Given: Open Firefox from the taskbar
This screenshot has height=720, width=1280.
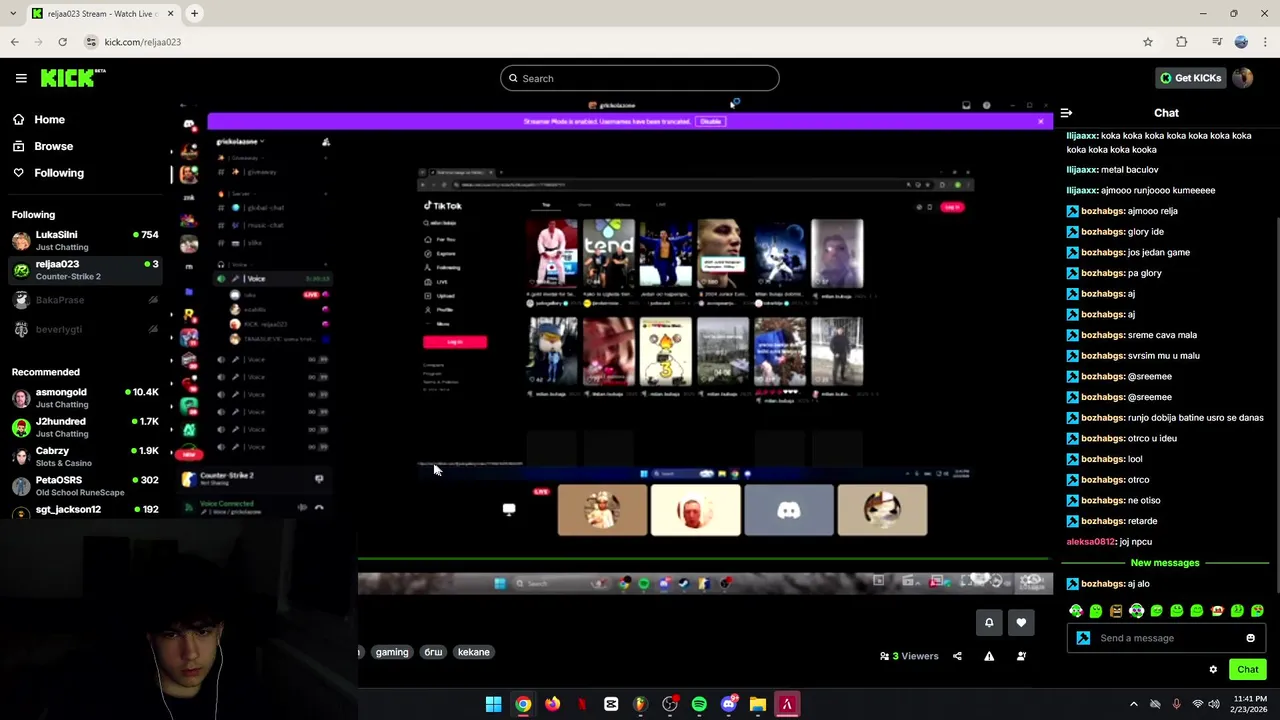Looking at the screenshot, I should 552,704.
